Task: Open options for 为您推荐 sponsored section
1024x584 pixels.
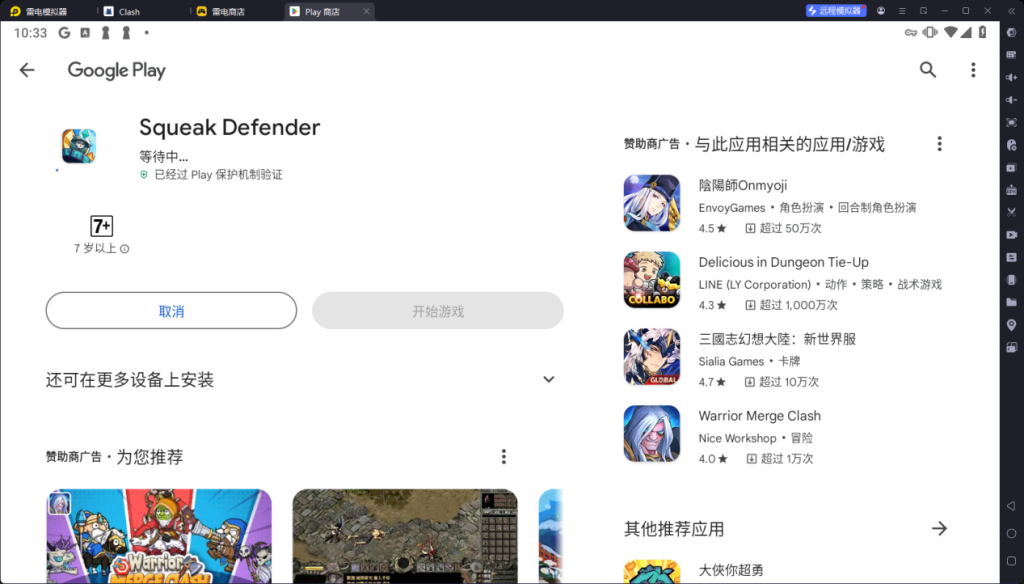Action: (x=504, y=457)
